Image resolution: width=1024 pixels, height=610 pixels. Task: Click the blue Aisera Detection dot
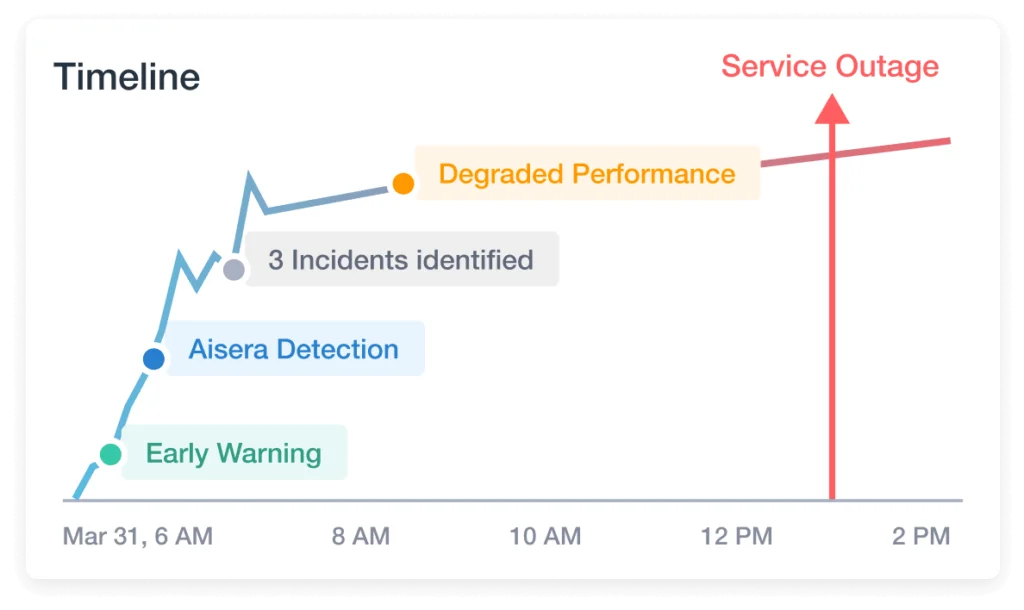pos(153,358)
